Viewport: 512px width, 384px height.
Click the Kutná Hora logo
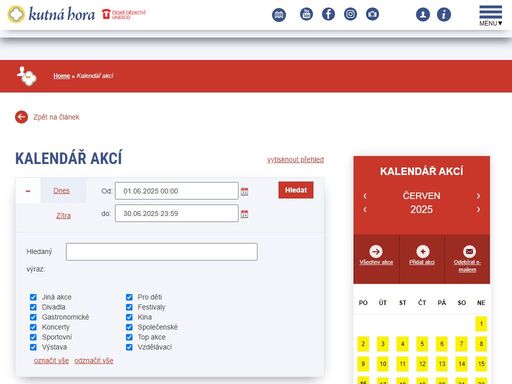(x=51, y=14)
